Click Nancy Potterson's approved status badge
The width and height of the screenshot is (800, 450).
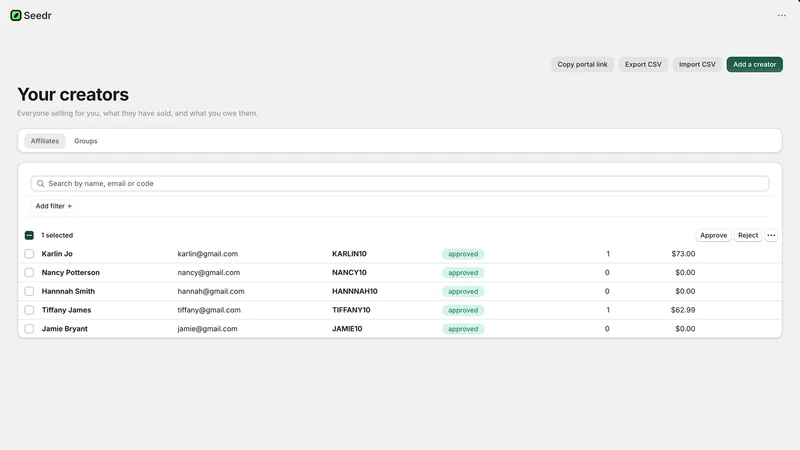[x=463, y=273]
